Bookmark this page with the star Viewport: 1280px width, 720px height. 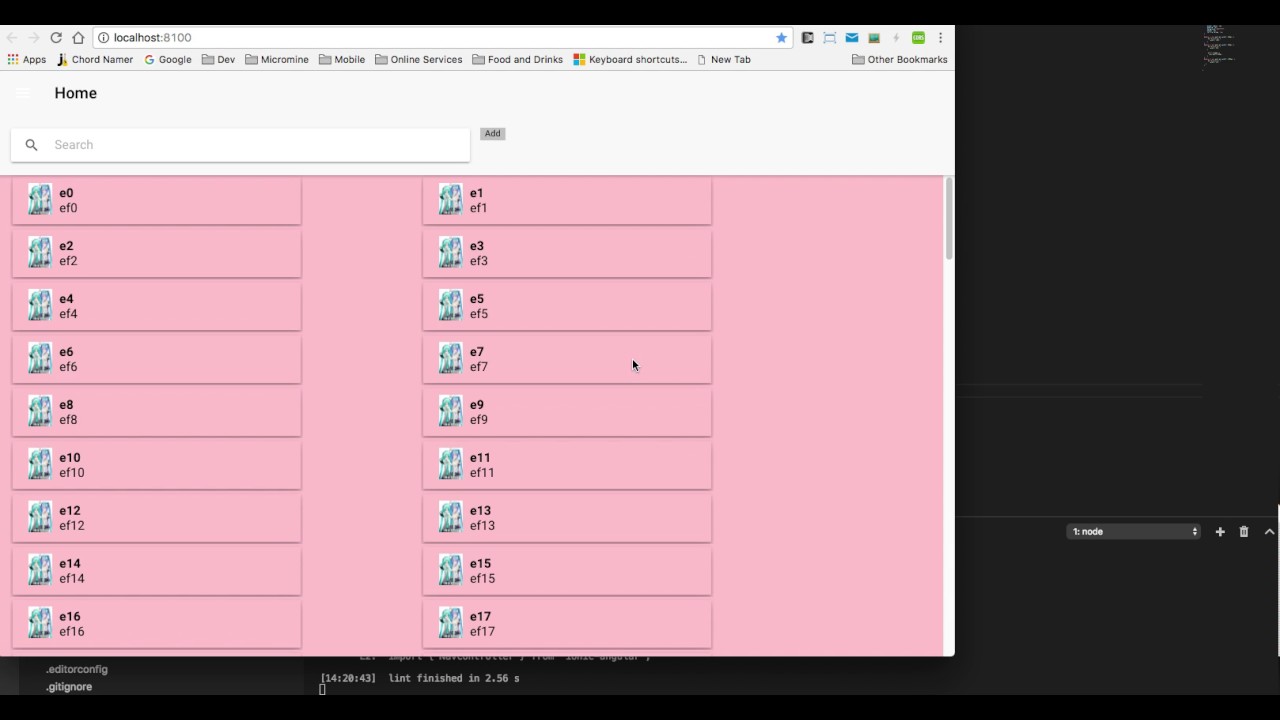pos(781,38)
